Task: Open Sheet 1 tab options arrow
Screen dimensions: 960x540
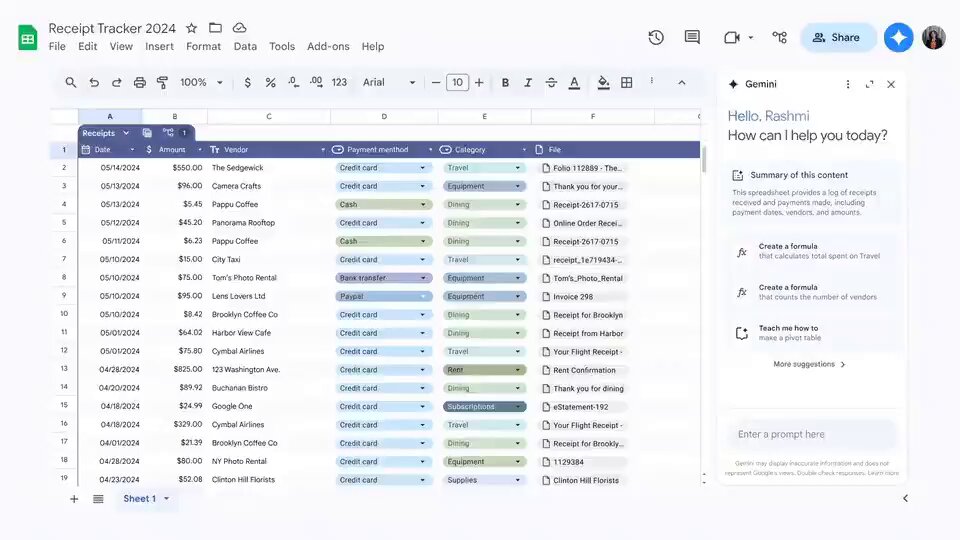Action: 167,499
